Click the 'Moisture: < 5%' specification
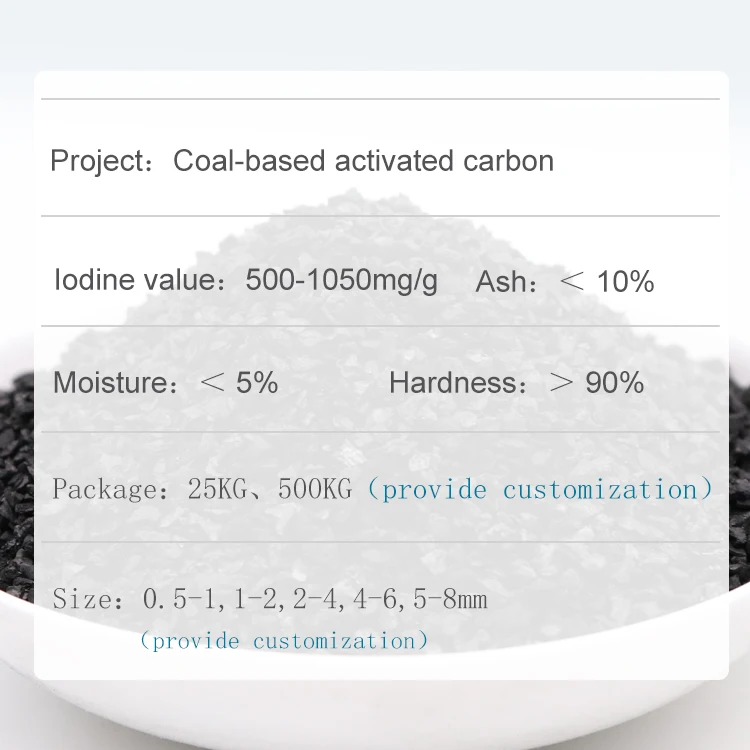 165,382
